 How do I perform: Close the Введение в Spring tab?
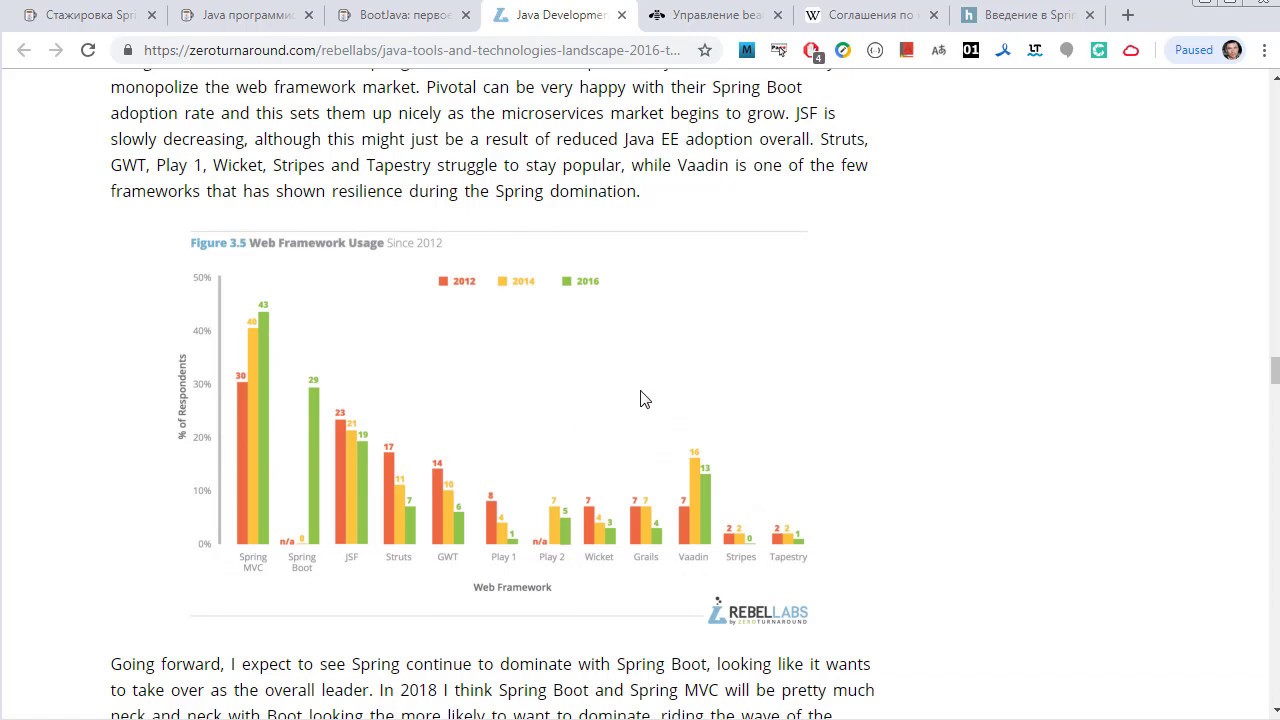pyautogui.click(x=1090, y=15)
